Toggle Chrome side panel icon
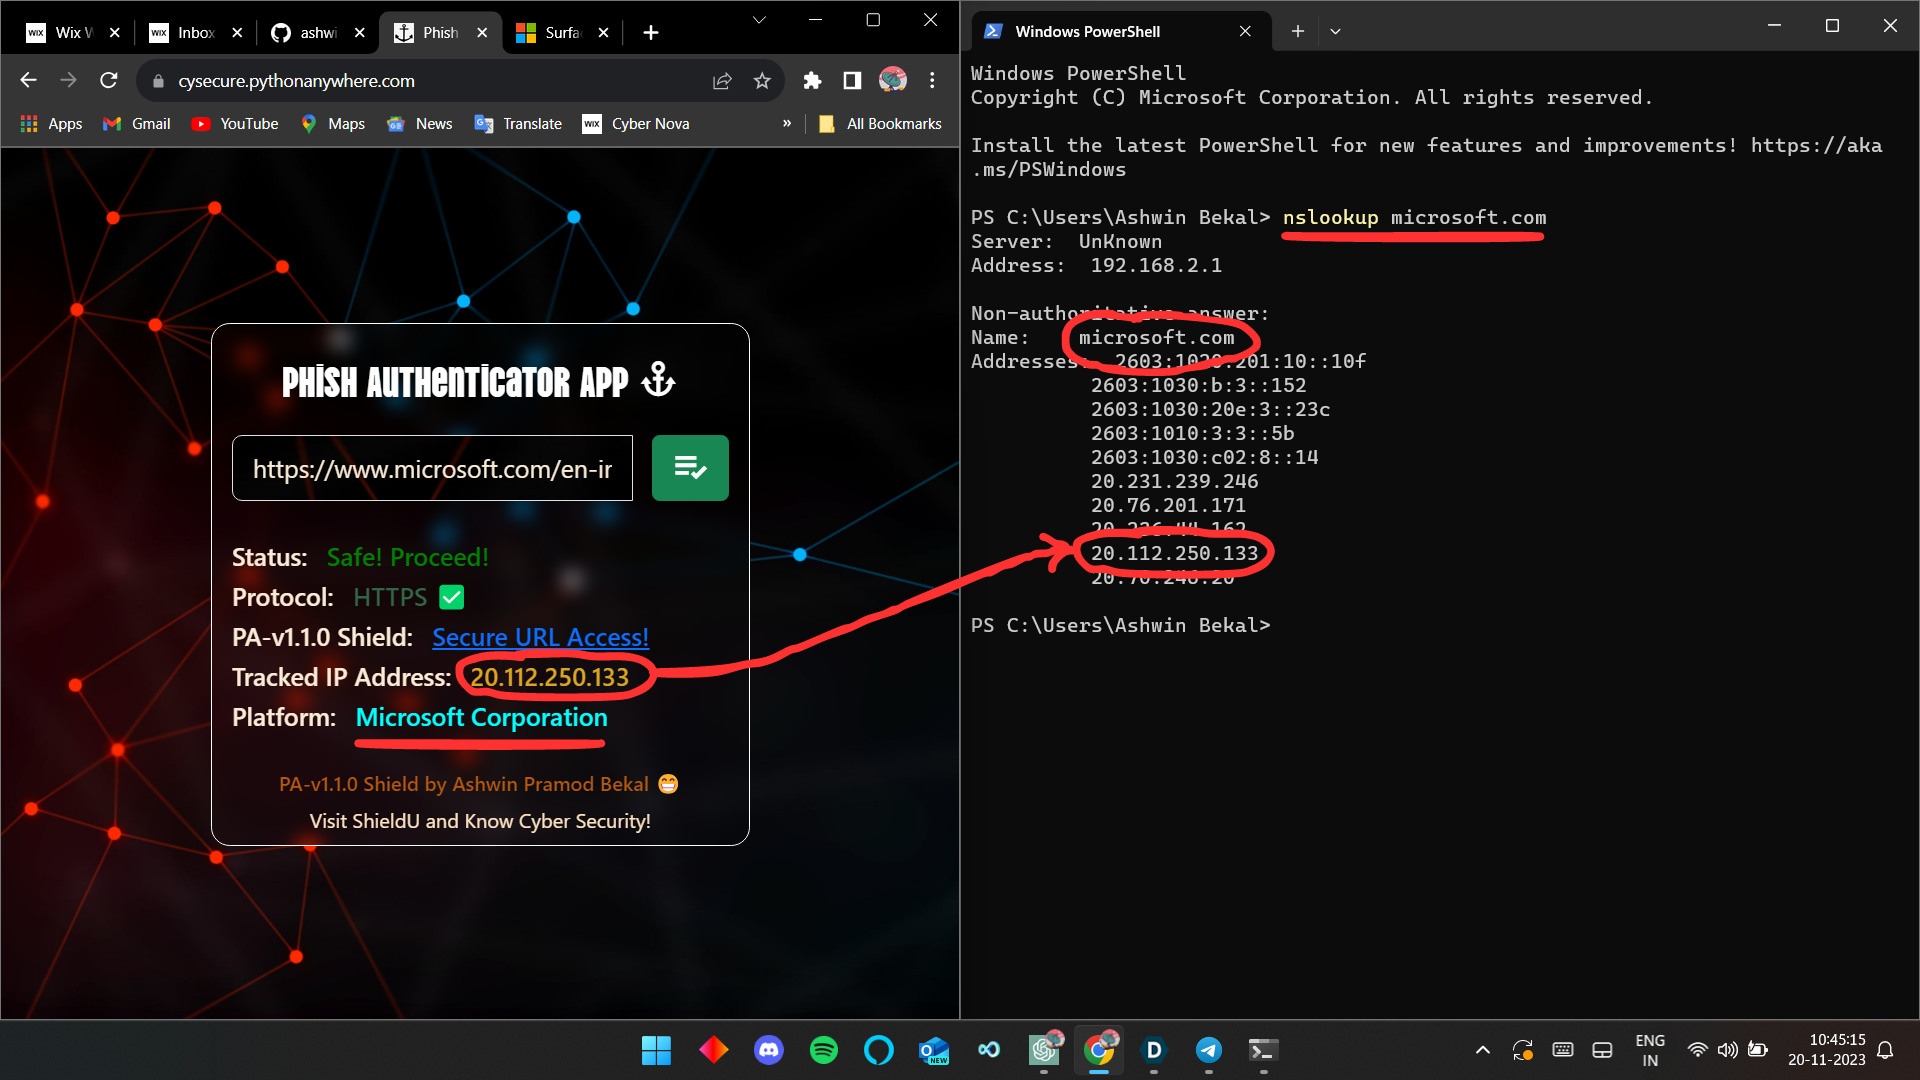The image size is (1920, 1080). [x=852, y=81]
